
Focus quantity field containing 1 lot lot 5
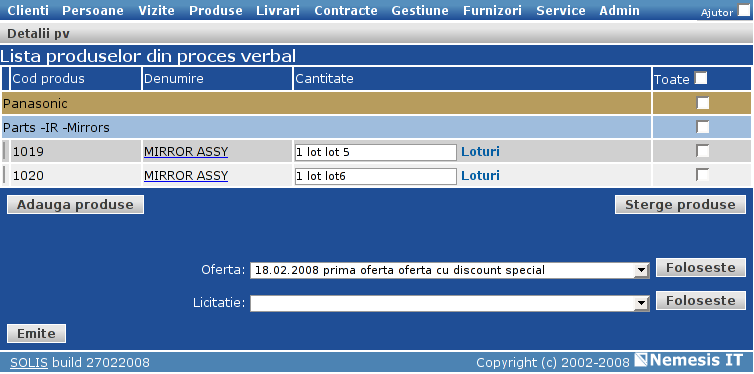click(376, 152)
